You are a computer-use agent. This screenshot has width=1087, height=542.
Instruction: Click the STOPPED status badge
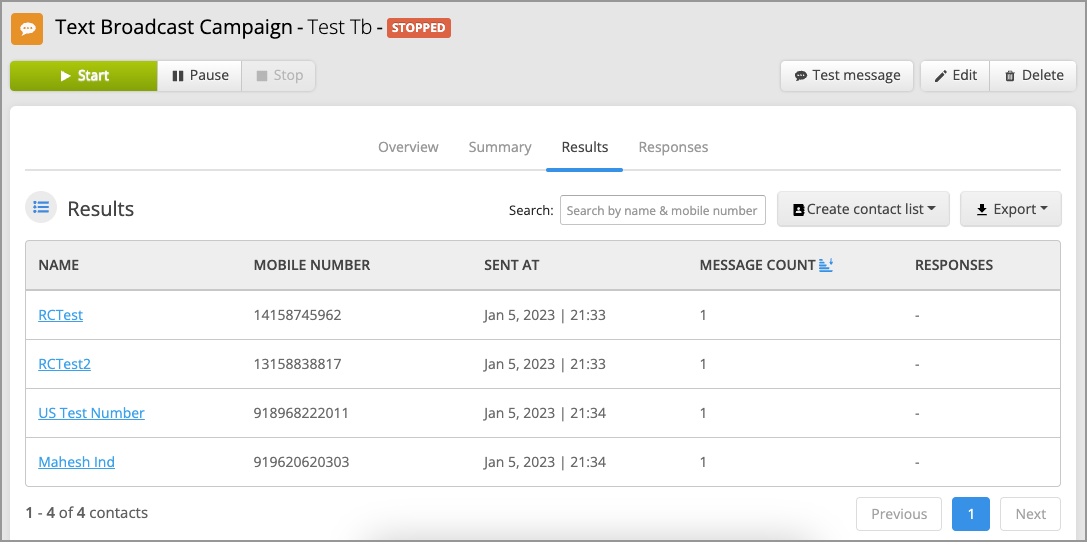(x=419, y=28)
